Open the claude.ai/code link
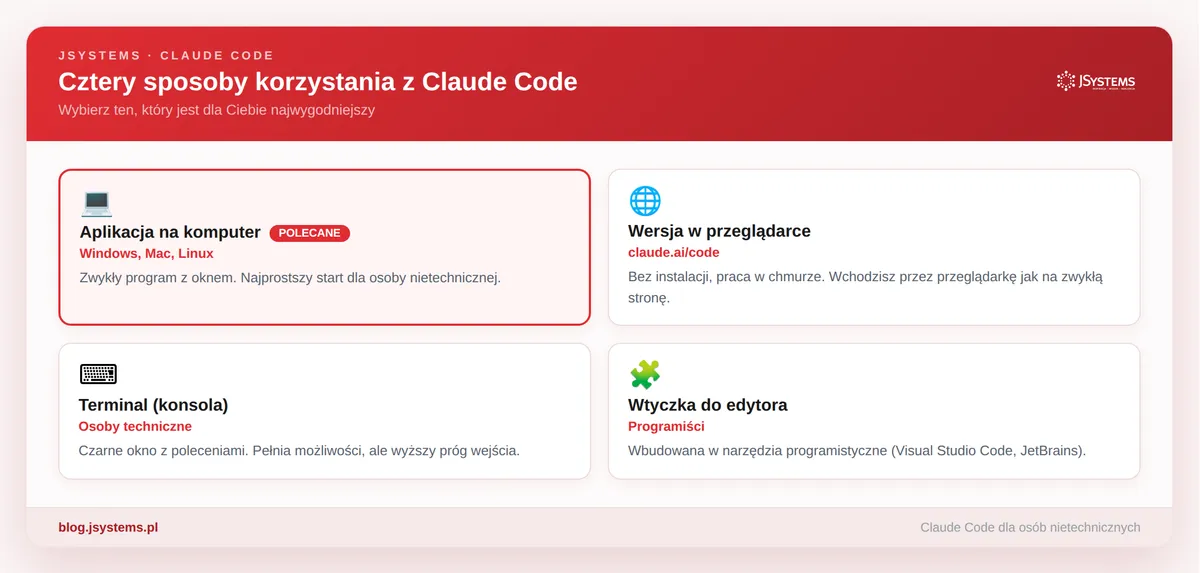This screenshot has width=1200, height=573. tap(674, 252)
